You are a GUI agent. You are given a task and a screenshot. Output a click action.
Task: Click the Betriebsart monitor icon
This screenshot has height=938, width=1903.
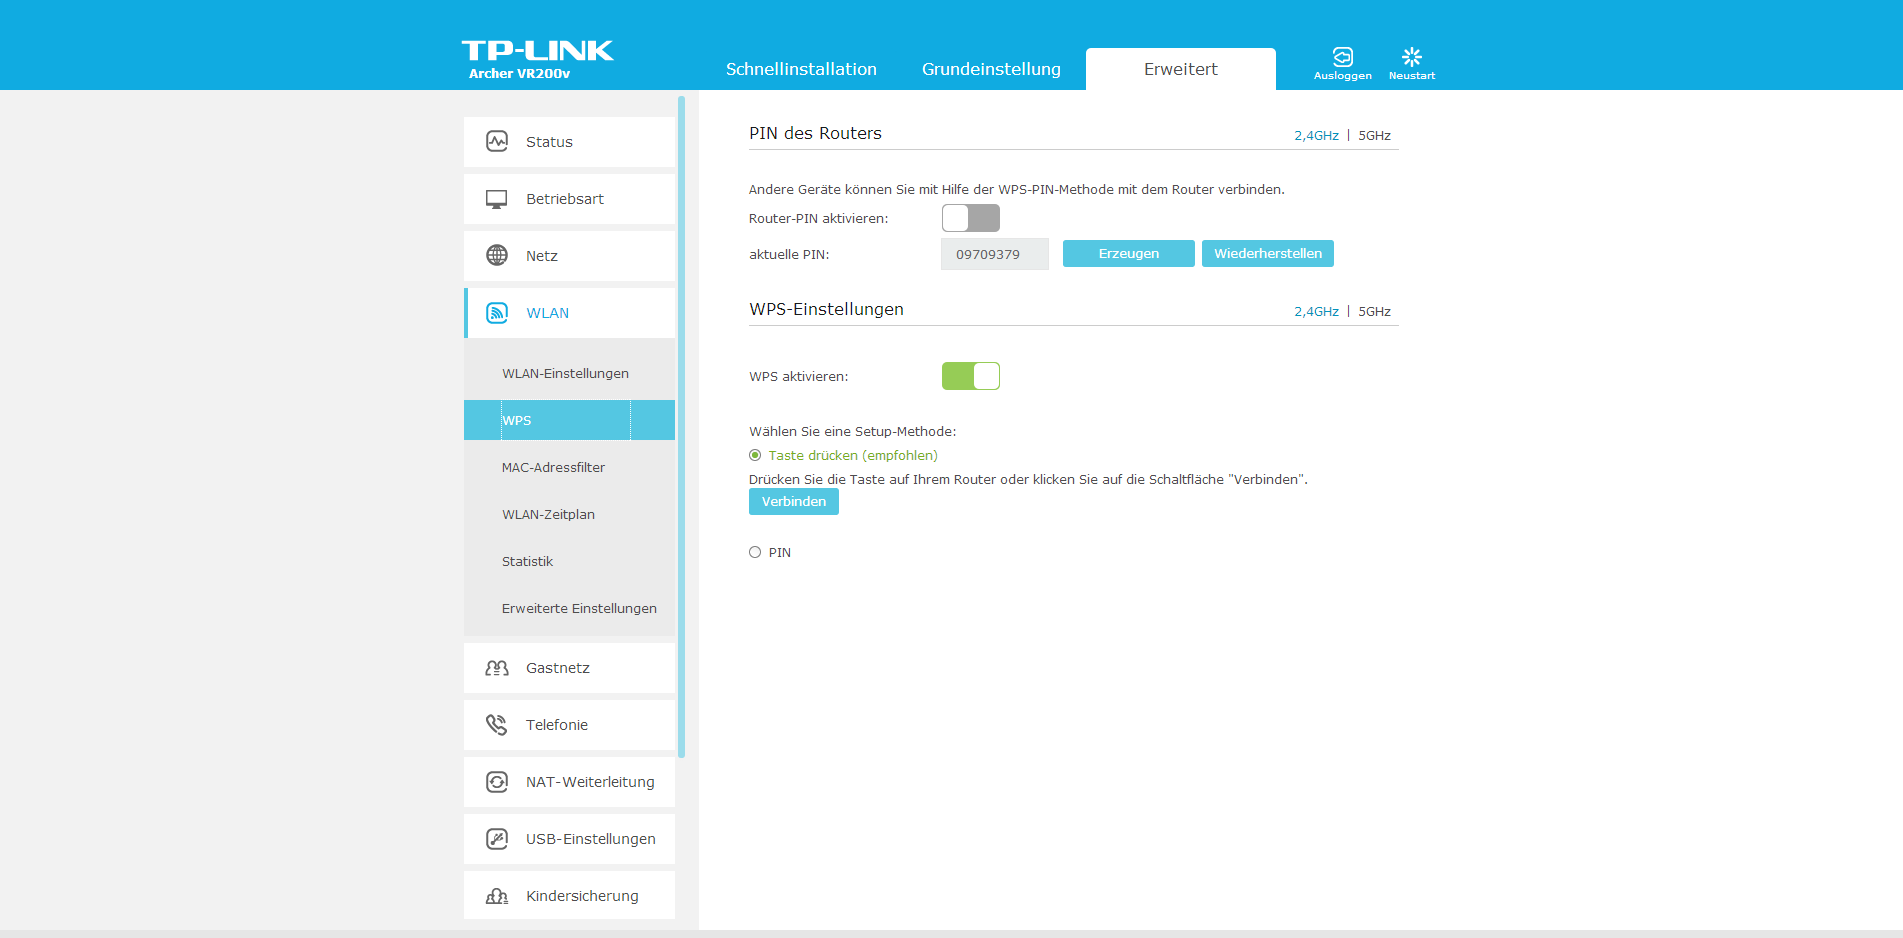point(497,199)
